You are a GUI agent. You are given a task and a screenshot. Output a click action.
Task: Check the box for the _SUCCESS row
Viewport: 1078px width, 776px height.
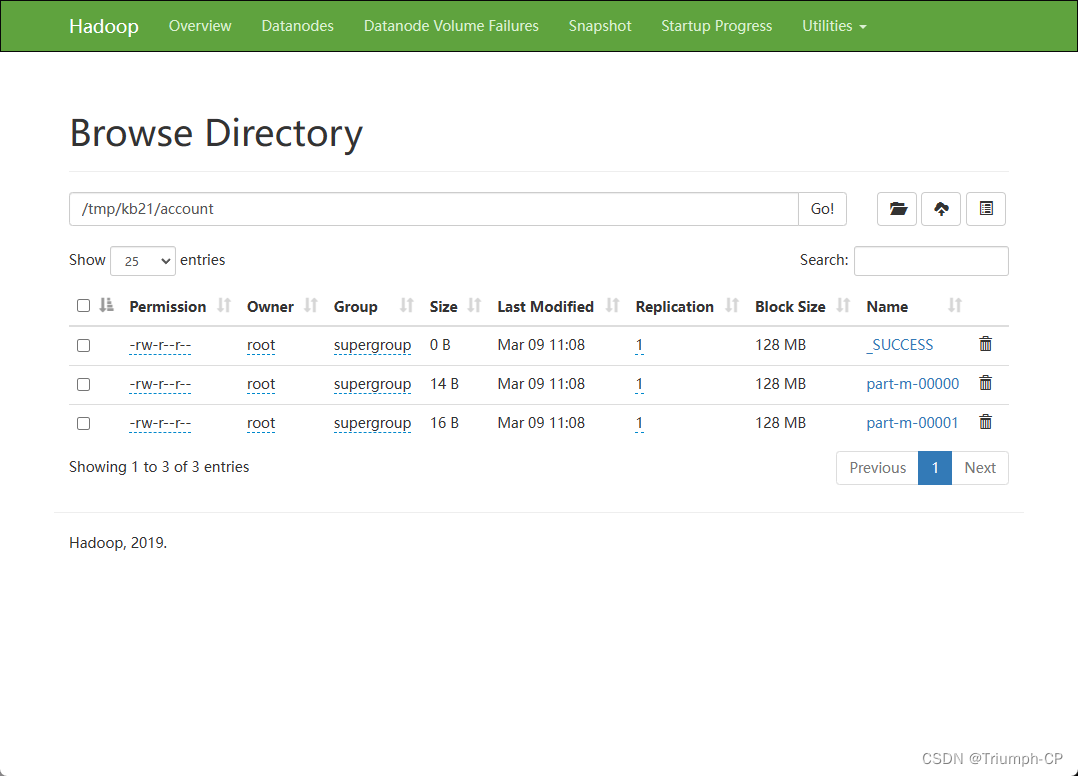[83, 345]
